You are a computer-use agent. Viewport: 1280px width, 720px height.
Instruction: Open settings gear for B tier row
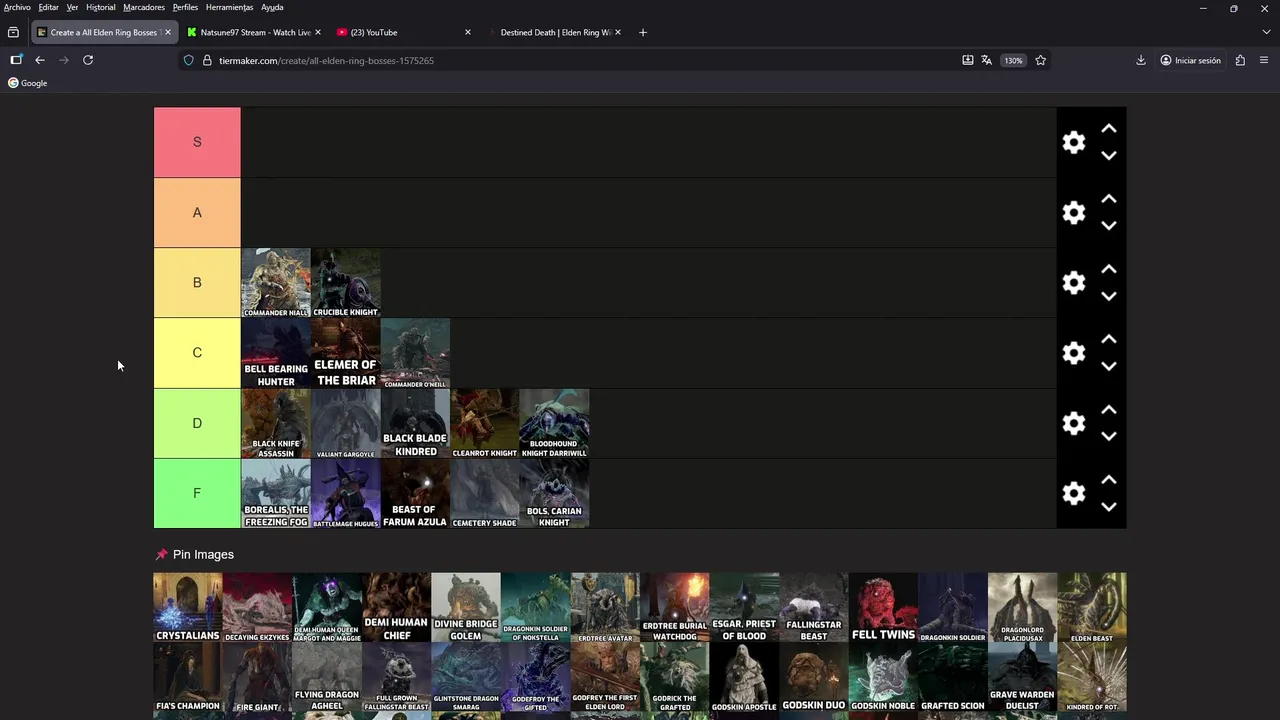click(1073, 282)
